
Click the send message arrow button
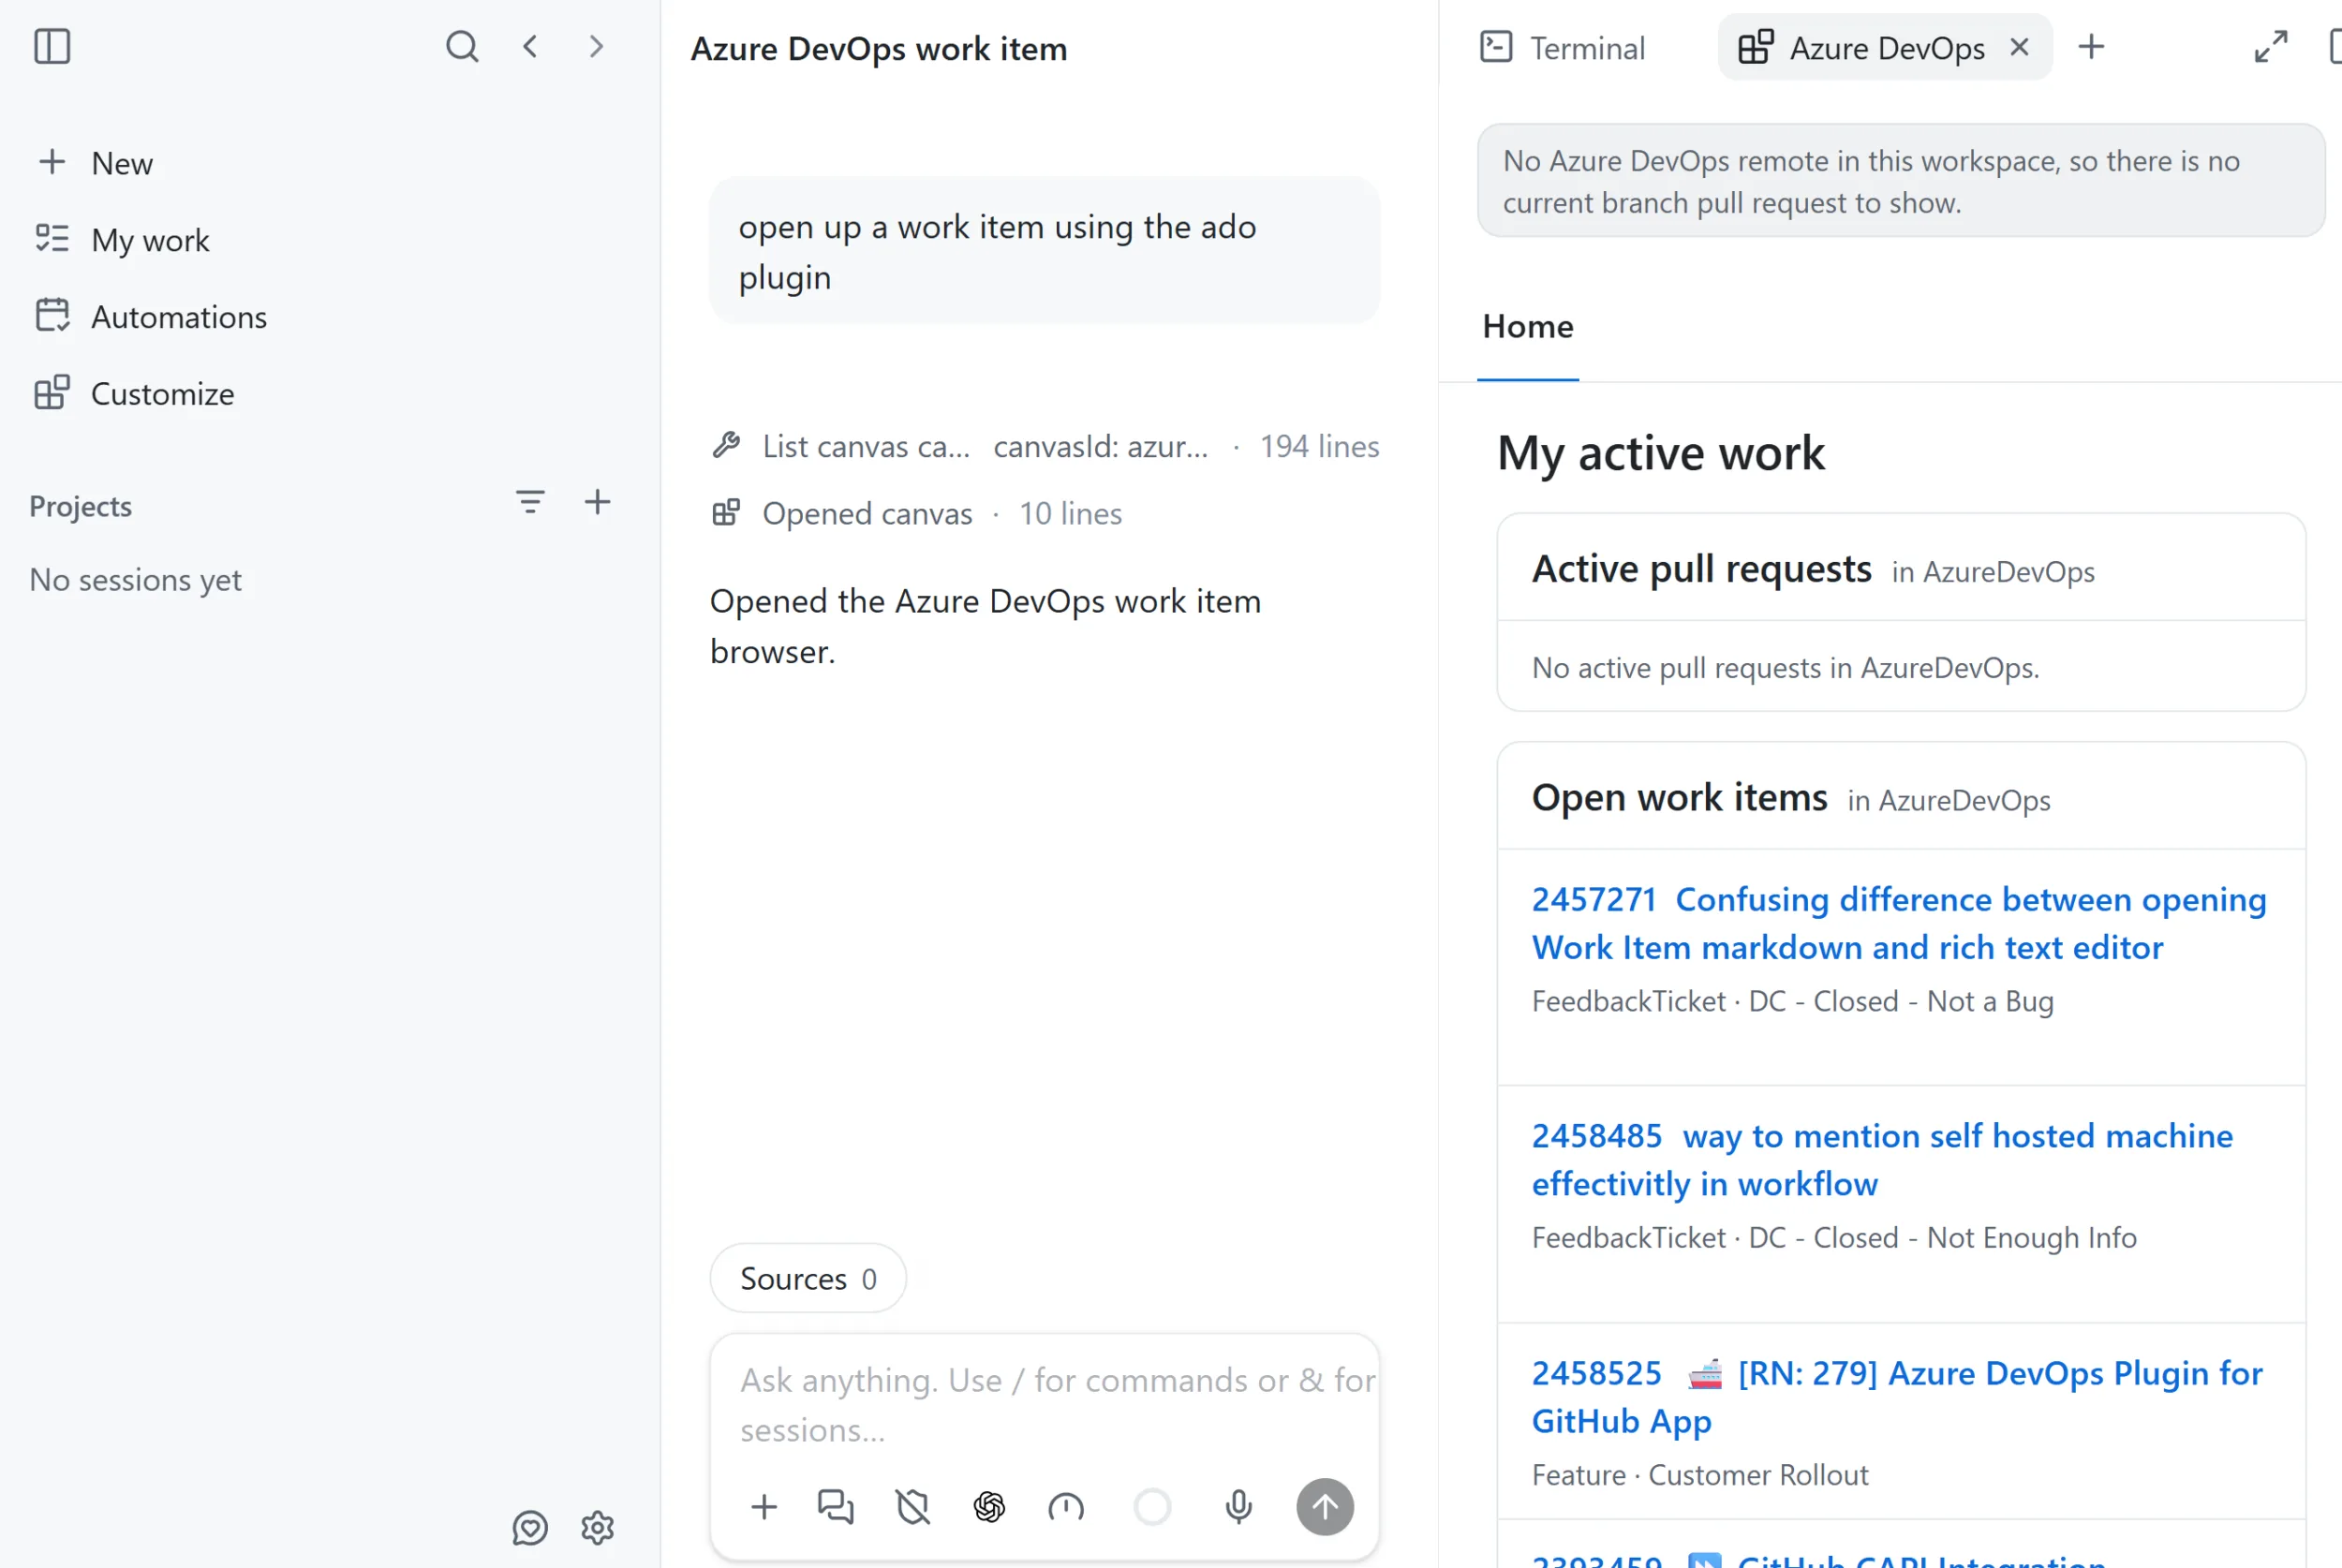point(1325,1506)
